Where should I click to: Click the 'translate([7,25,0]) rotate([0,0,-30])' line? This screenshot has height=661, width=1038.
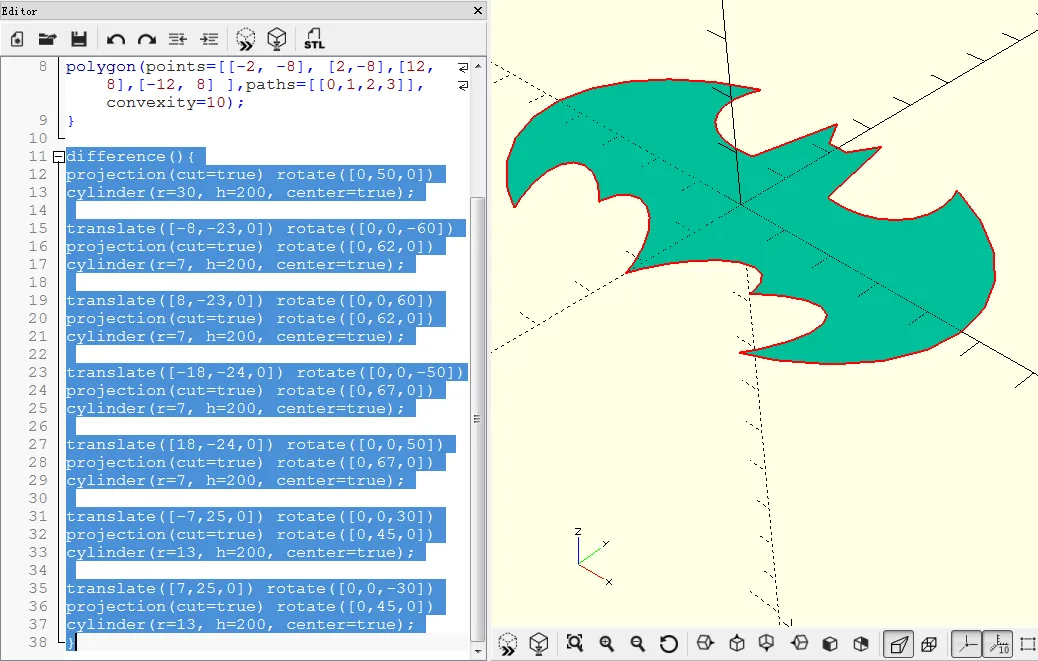(x=250, y=589)
